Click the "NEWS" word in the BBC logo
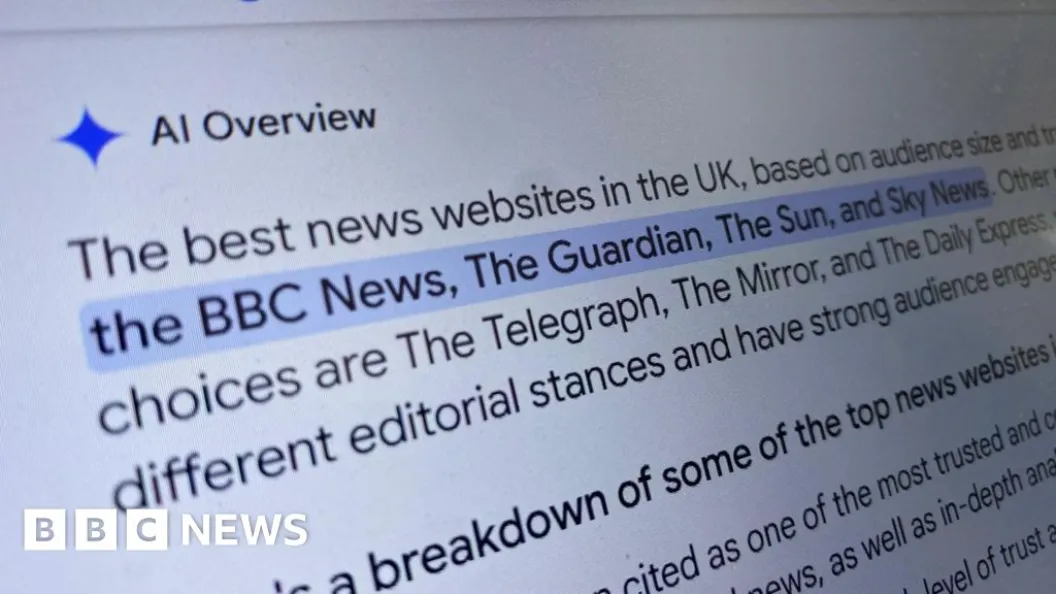The height and width of the screenshot is (594, 1056). point(245,530)
